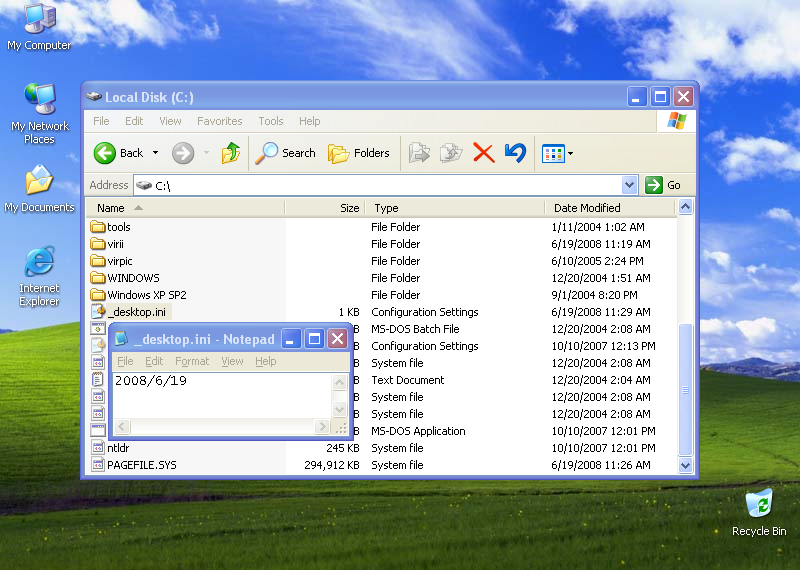Screen dimensions: 800x570
Task: Maximize the Local Disk window
Action: click(x=660, y=97)
